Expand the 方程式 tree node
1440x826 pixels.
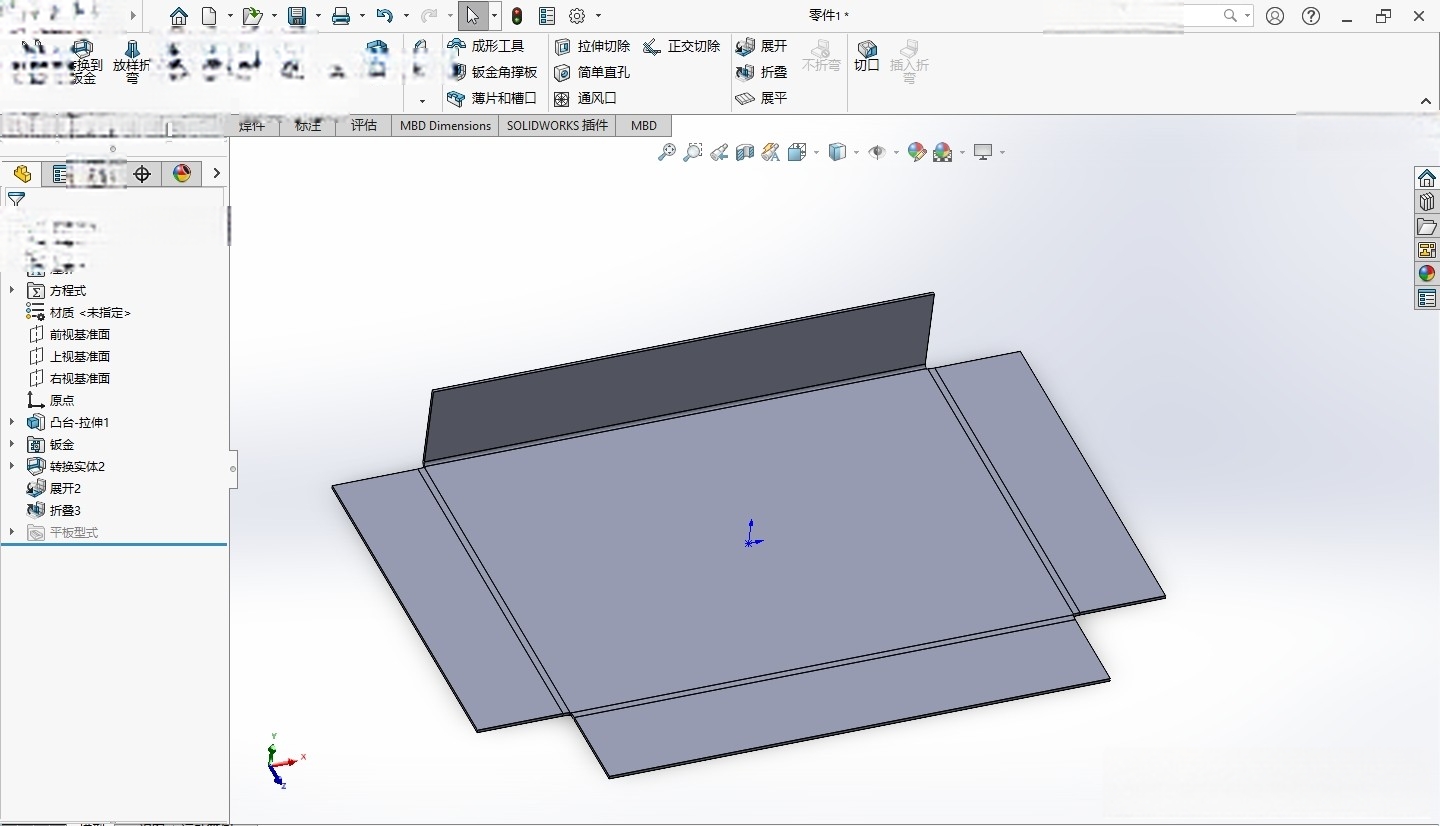point(12,290)
